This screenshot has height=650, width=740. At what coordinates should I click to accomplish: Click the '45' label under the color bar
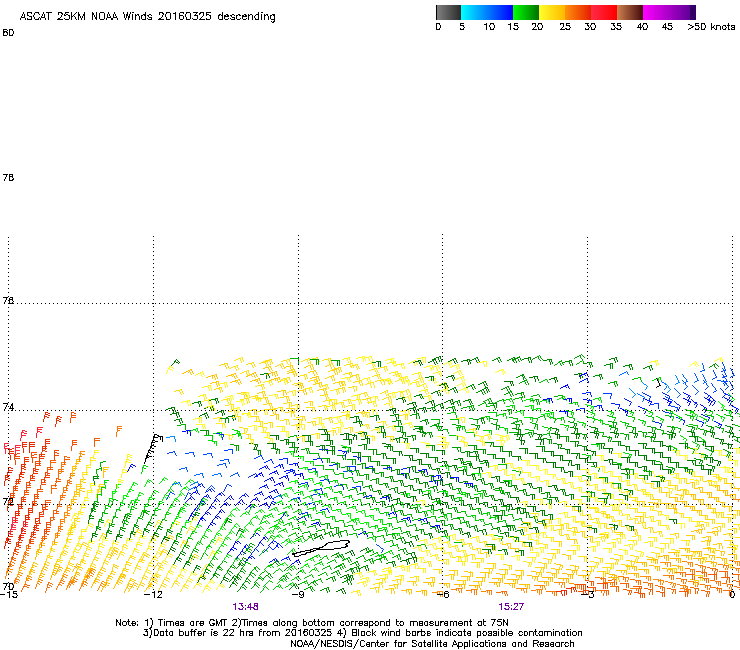(667, 27)
